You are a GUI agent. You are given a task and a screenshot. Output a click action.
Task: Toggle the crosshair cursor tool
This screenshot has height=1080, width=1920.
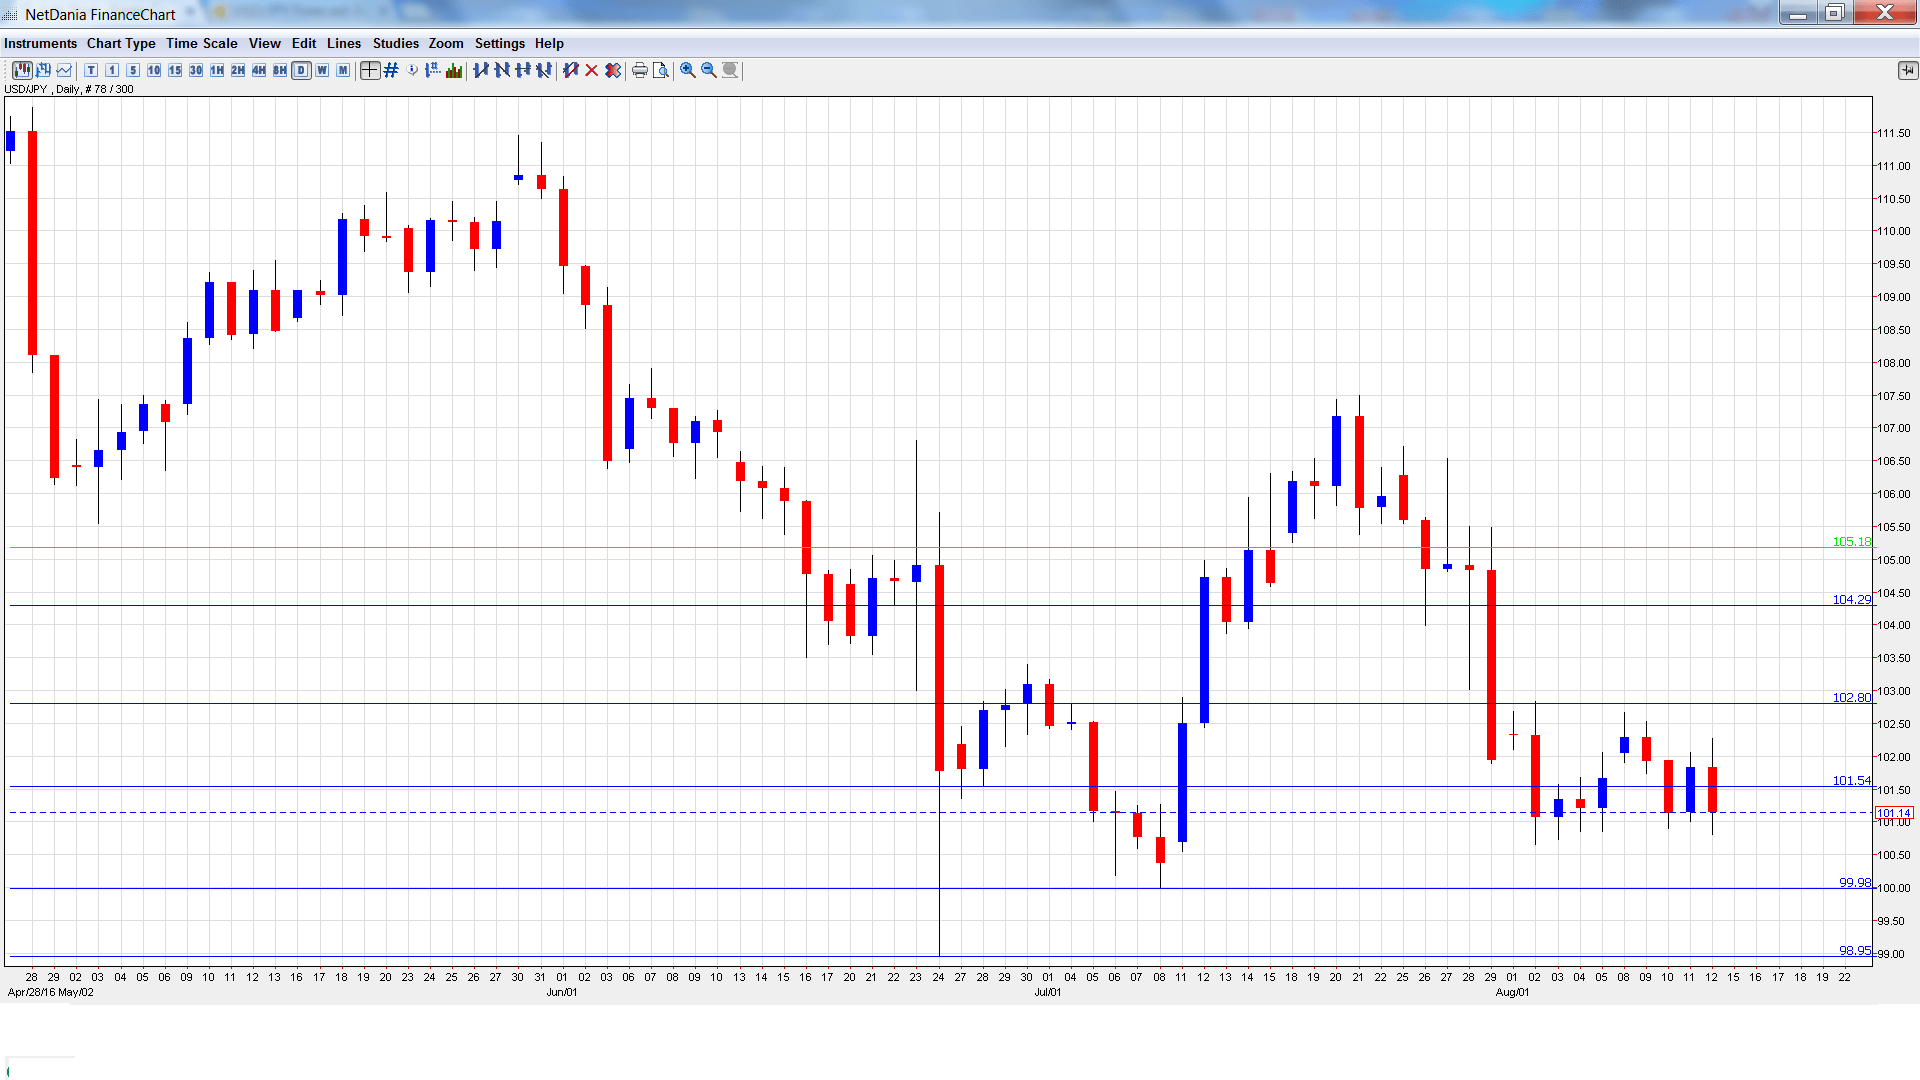(369, 70)
